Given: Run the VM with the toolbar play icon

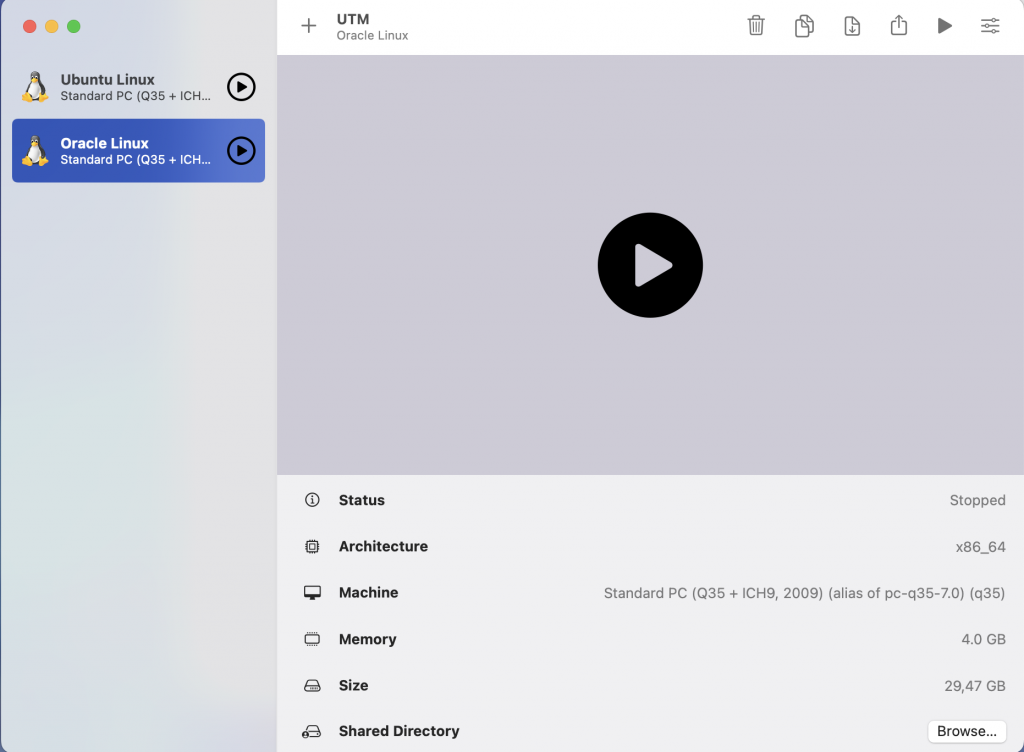Looking at the screenshot, I should point(944,25).
